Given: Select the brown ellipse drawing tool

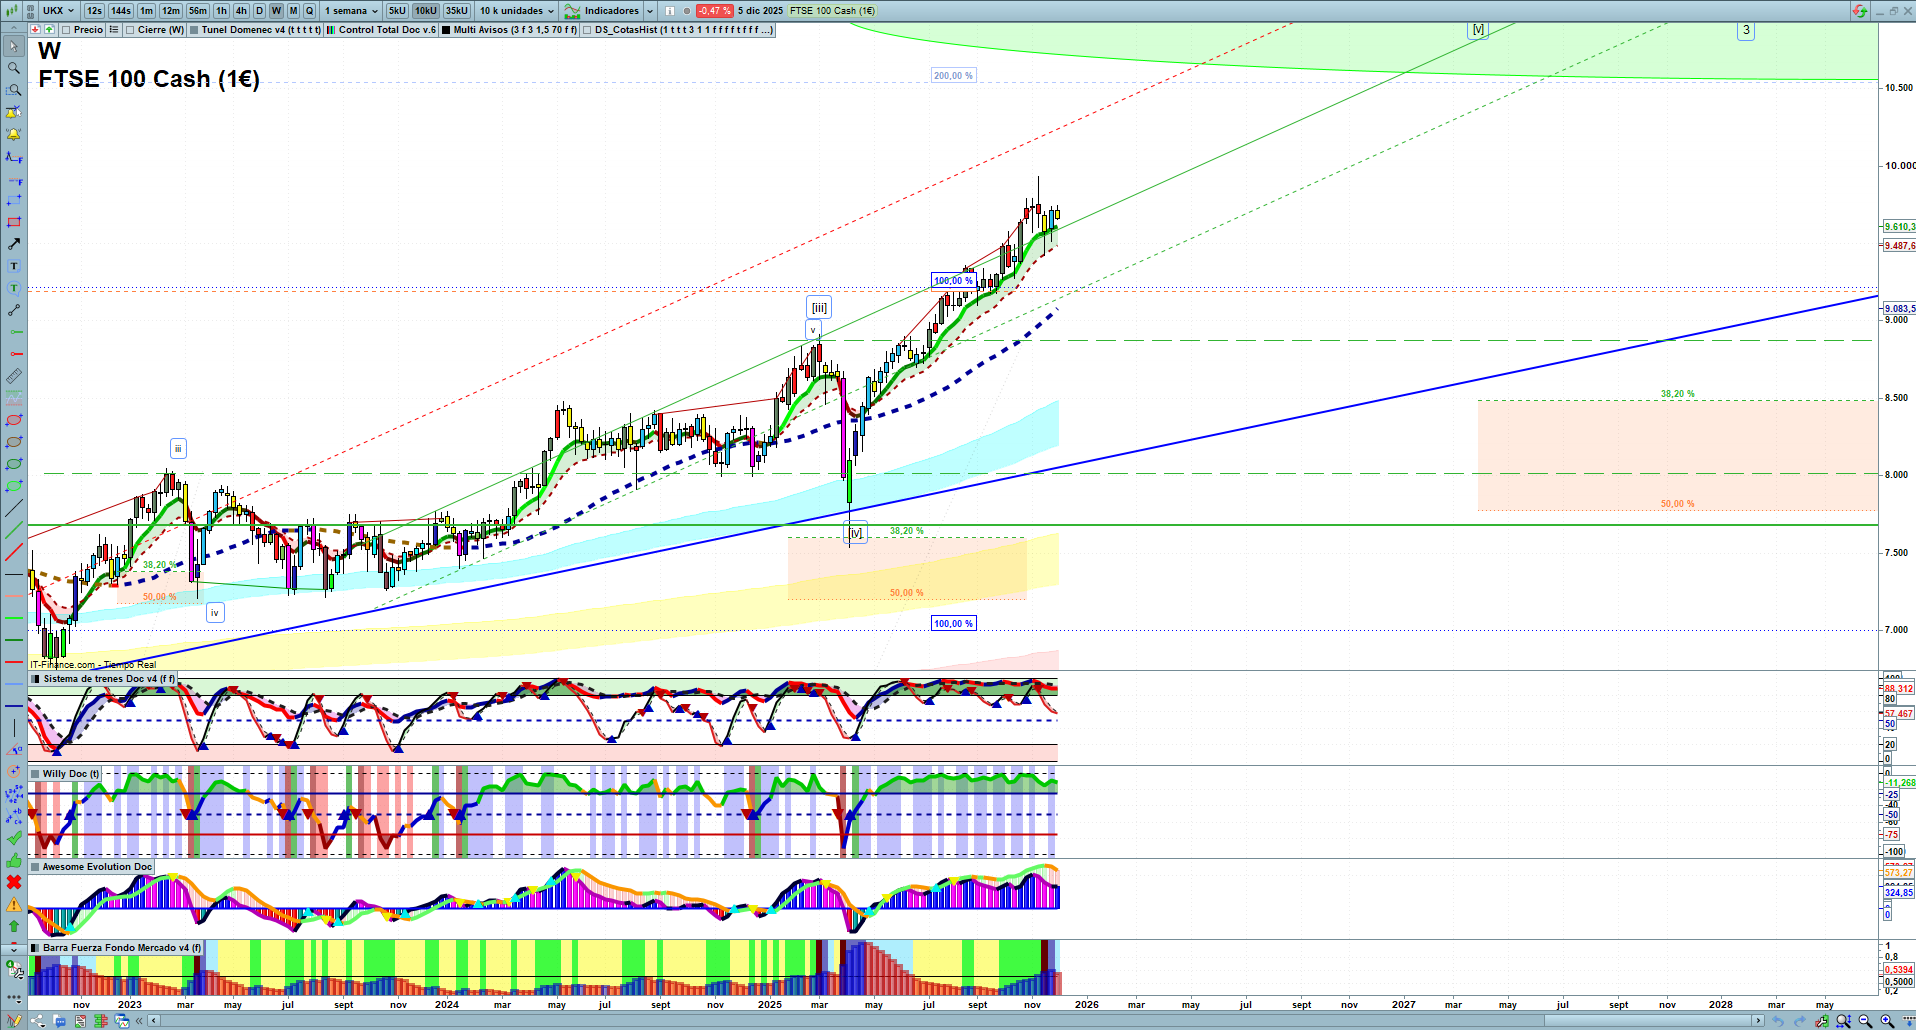Looking at the screenshot, I should click(x=13, y=442).
